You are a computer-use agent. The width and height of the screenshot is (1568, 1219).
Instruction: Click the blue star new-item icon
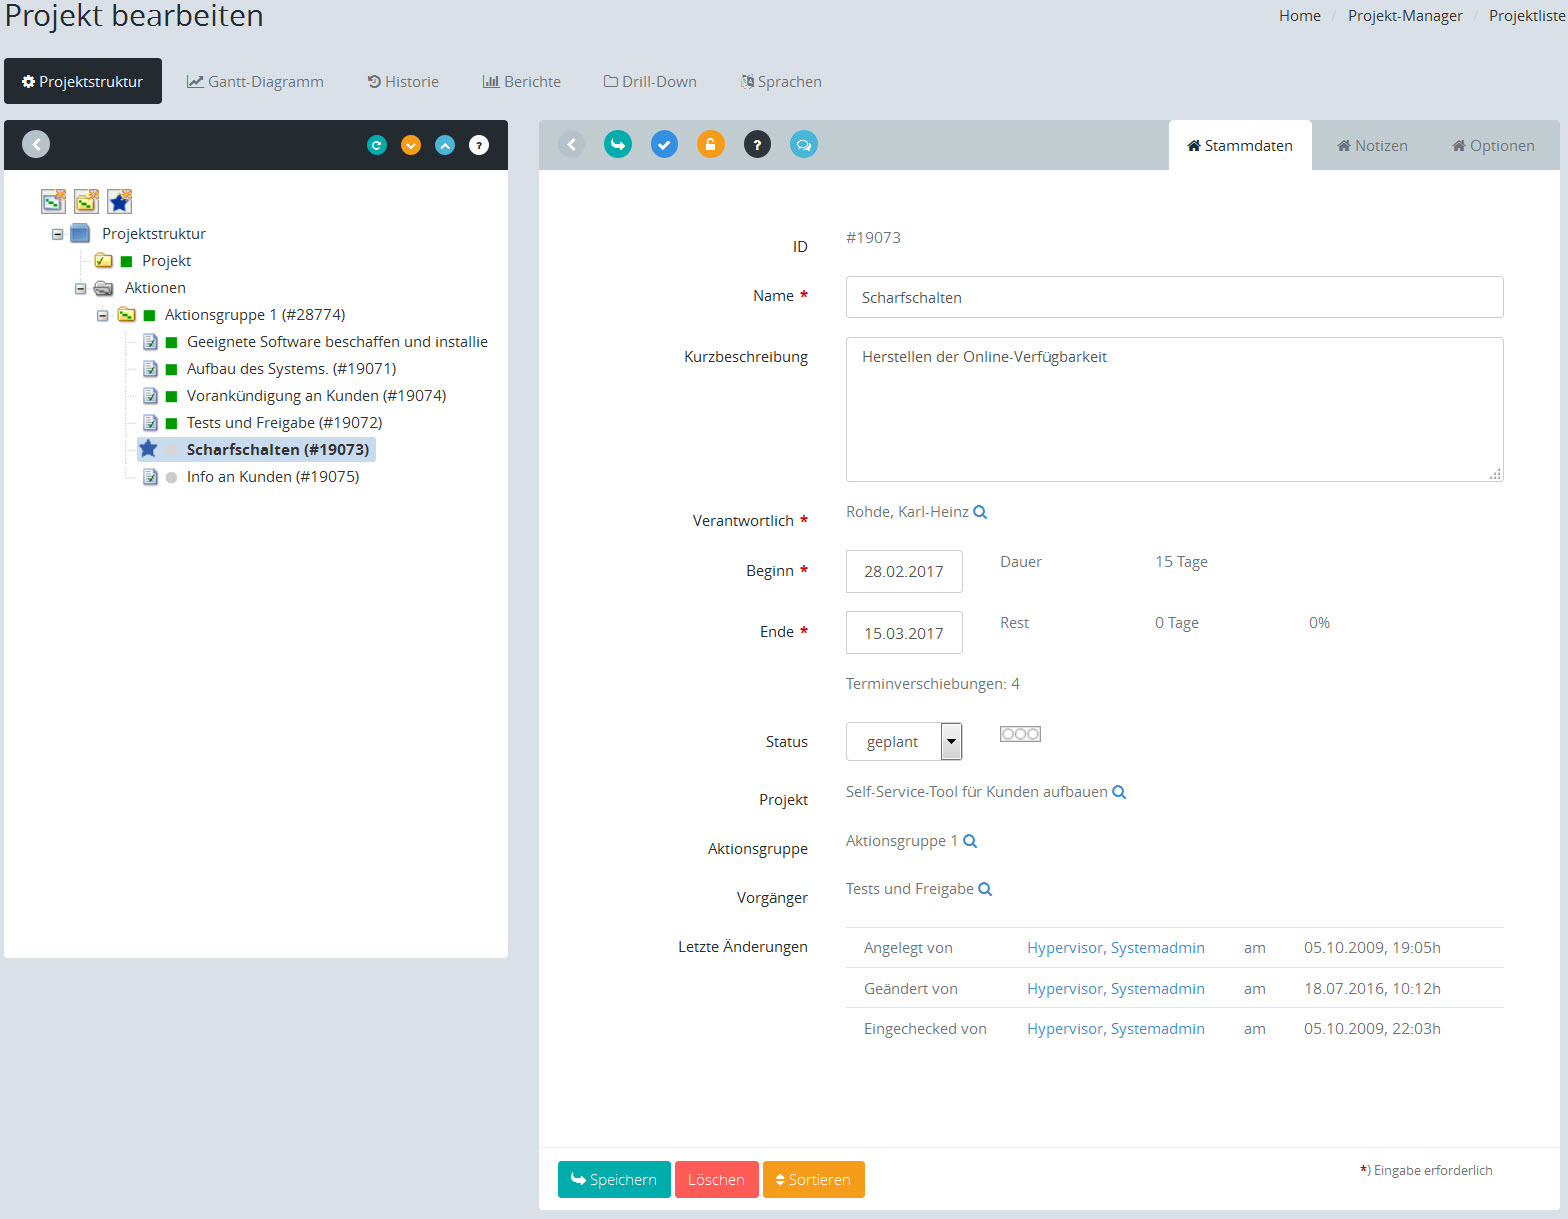coord(120,202)
